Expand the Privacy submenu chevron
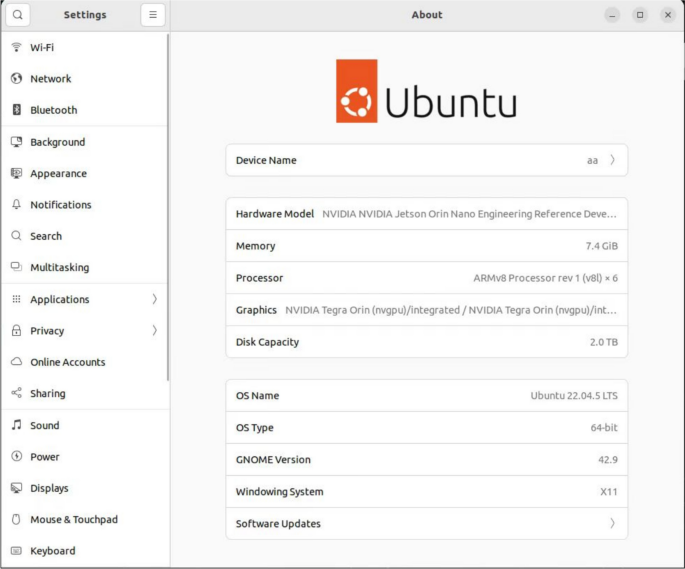685x569 pixels. 154,331
